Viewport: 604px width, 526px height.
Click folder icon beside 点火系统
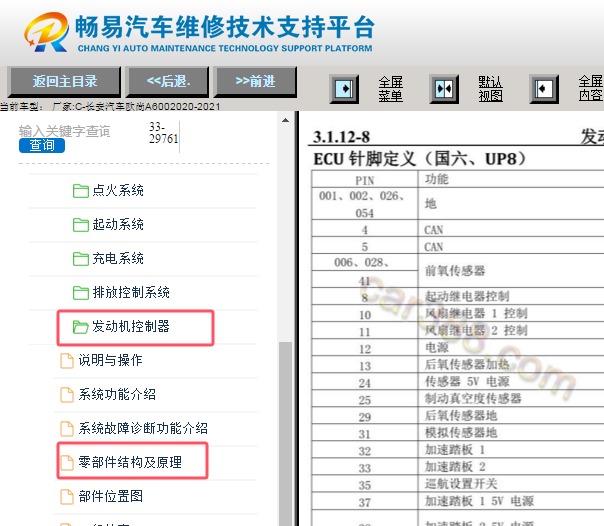[81, 191]
